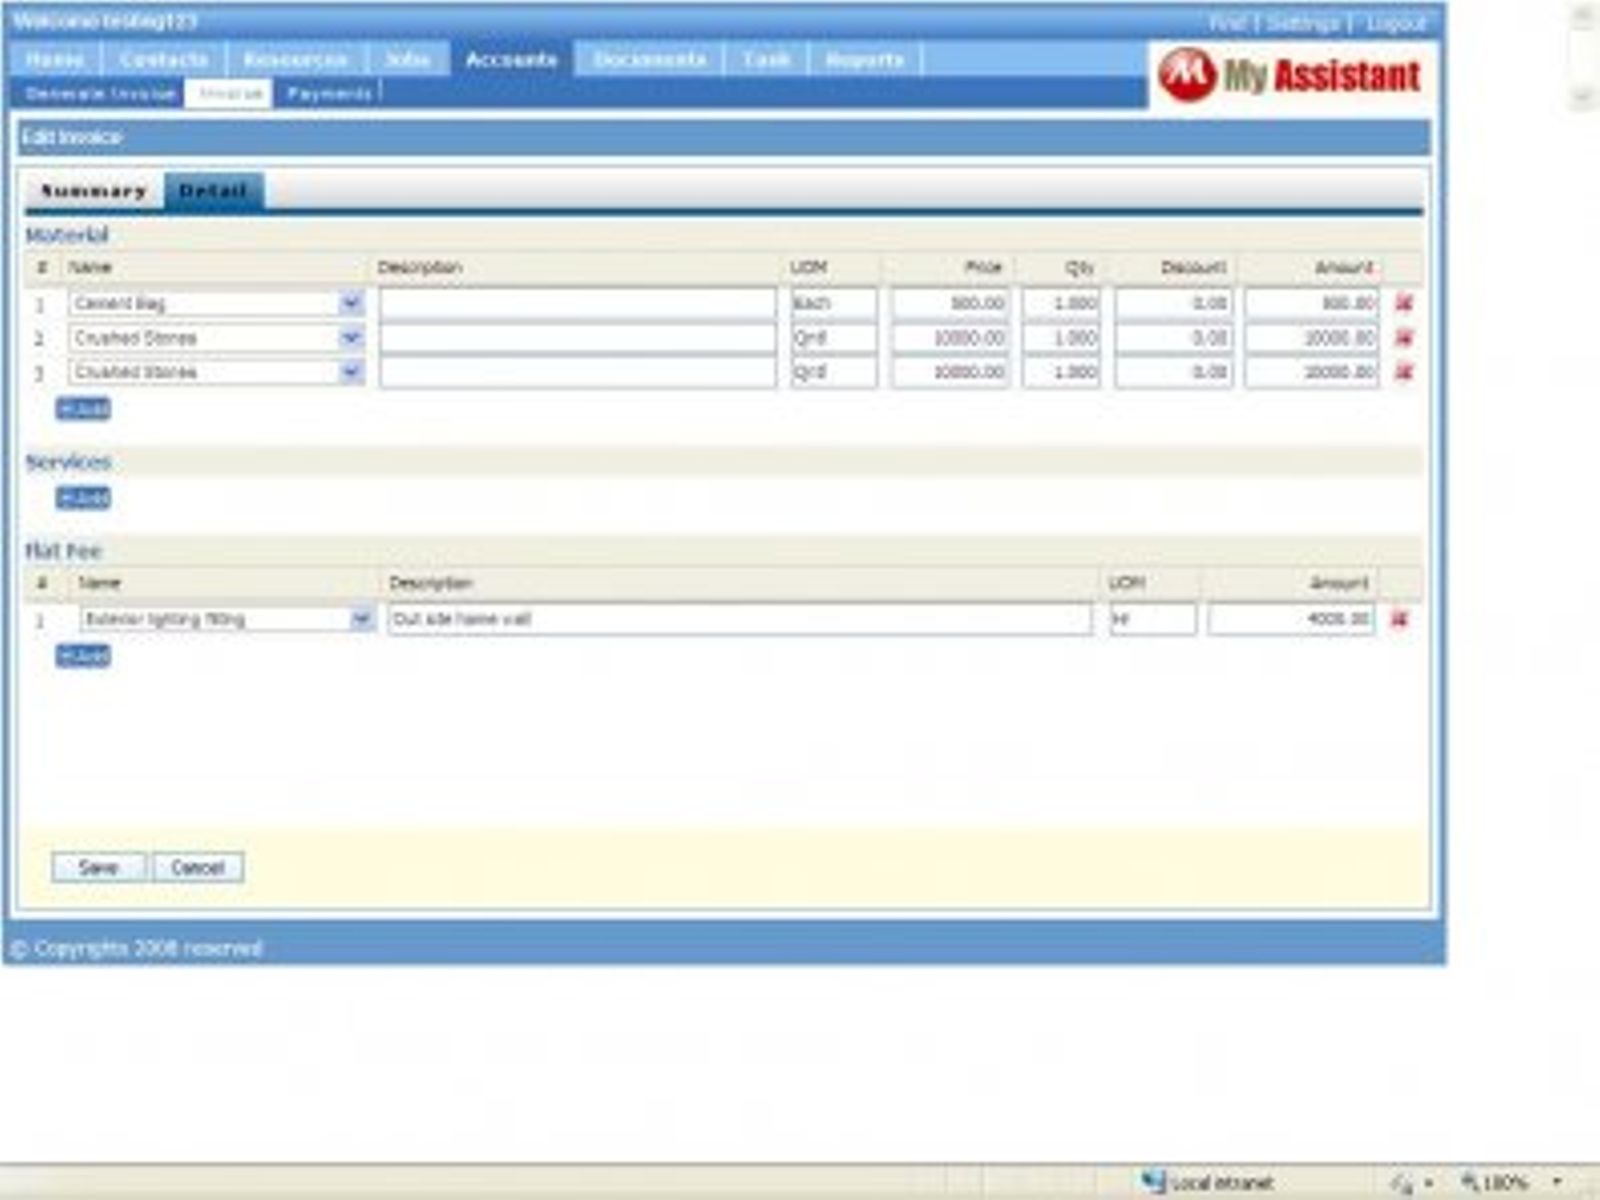Open the Cement Bag name dropdown
The width and height of the screenshot is (1600, 1200).
coord(351,303)
